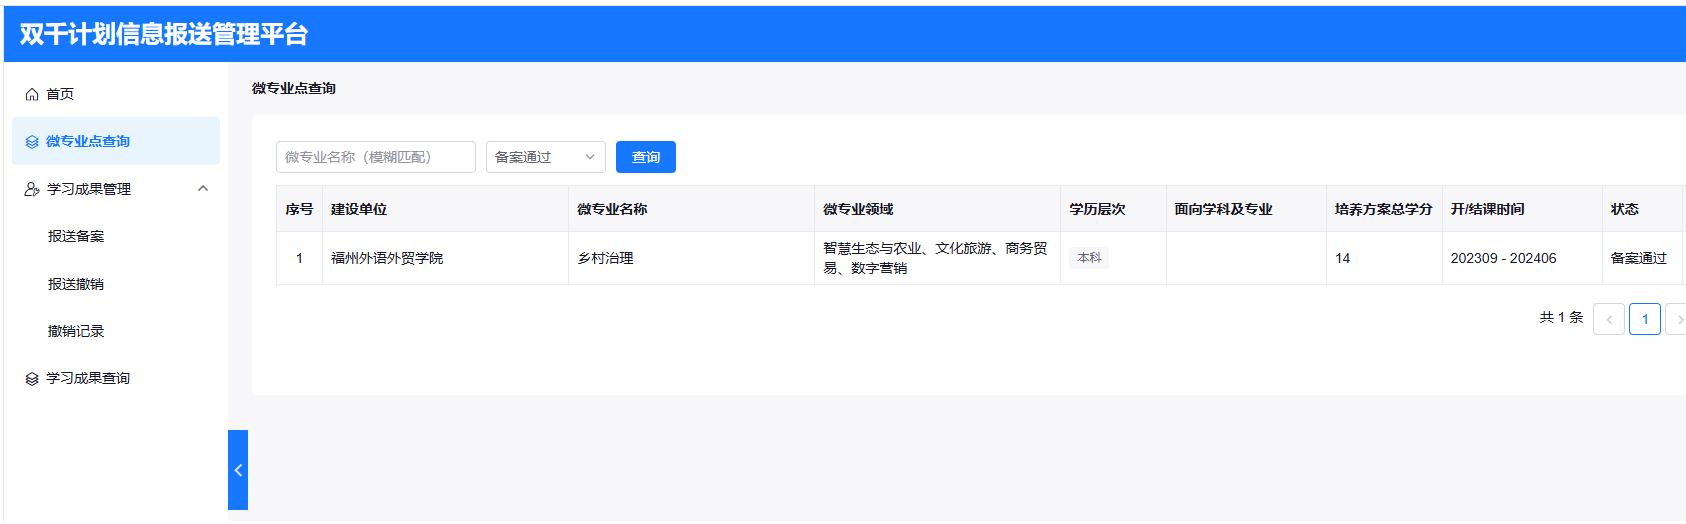Click the 福州外语外贸学院 cell

point(387,258)
